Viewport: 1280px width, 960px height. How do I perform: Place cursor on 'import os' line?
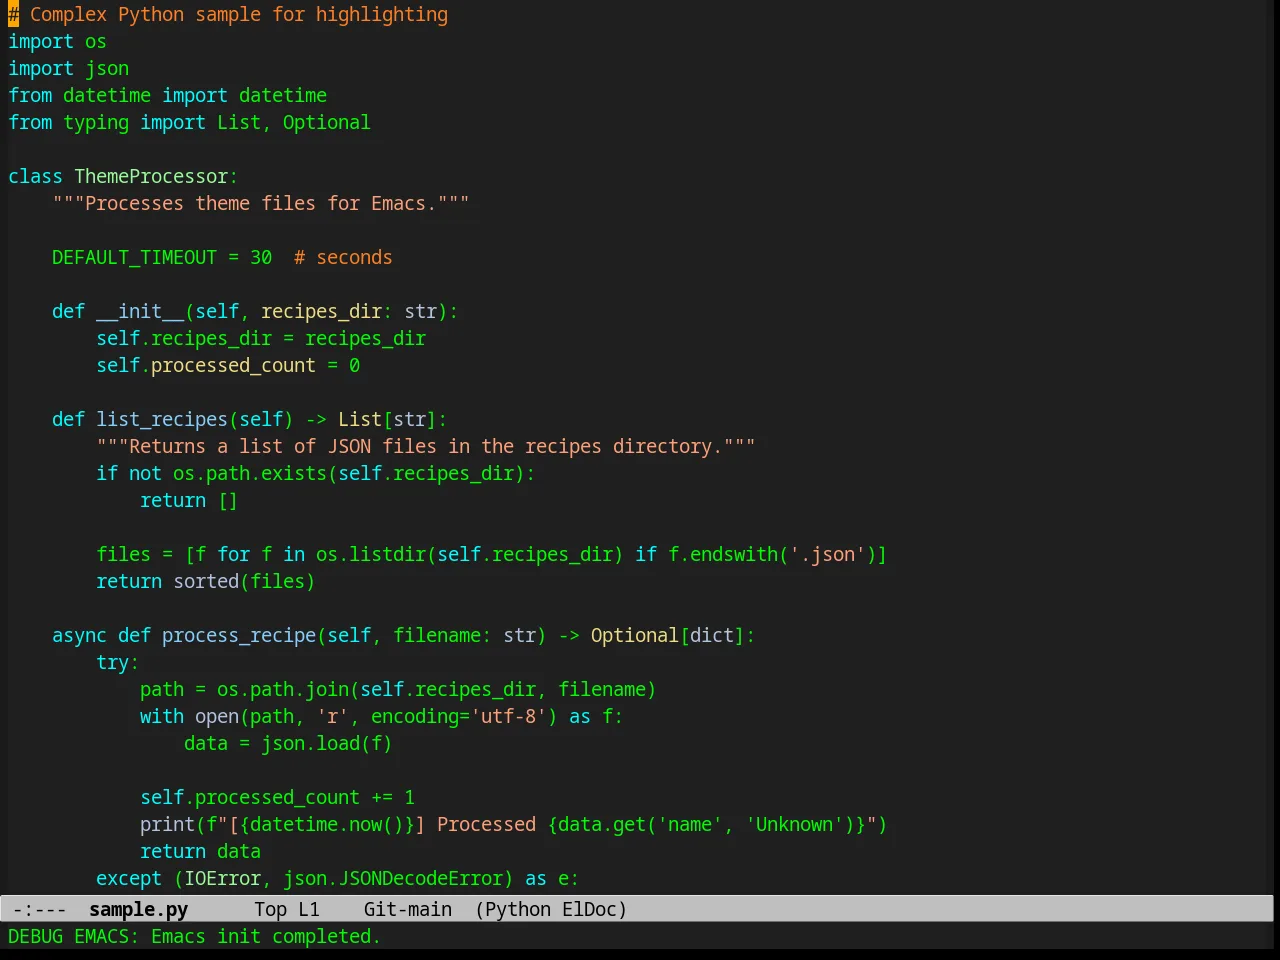[57, 41]
